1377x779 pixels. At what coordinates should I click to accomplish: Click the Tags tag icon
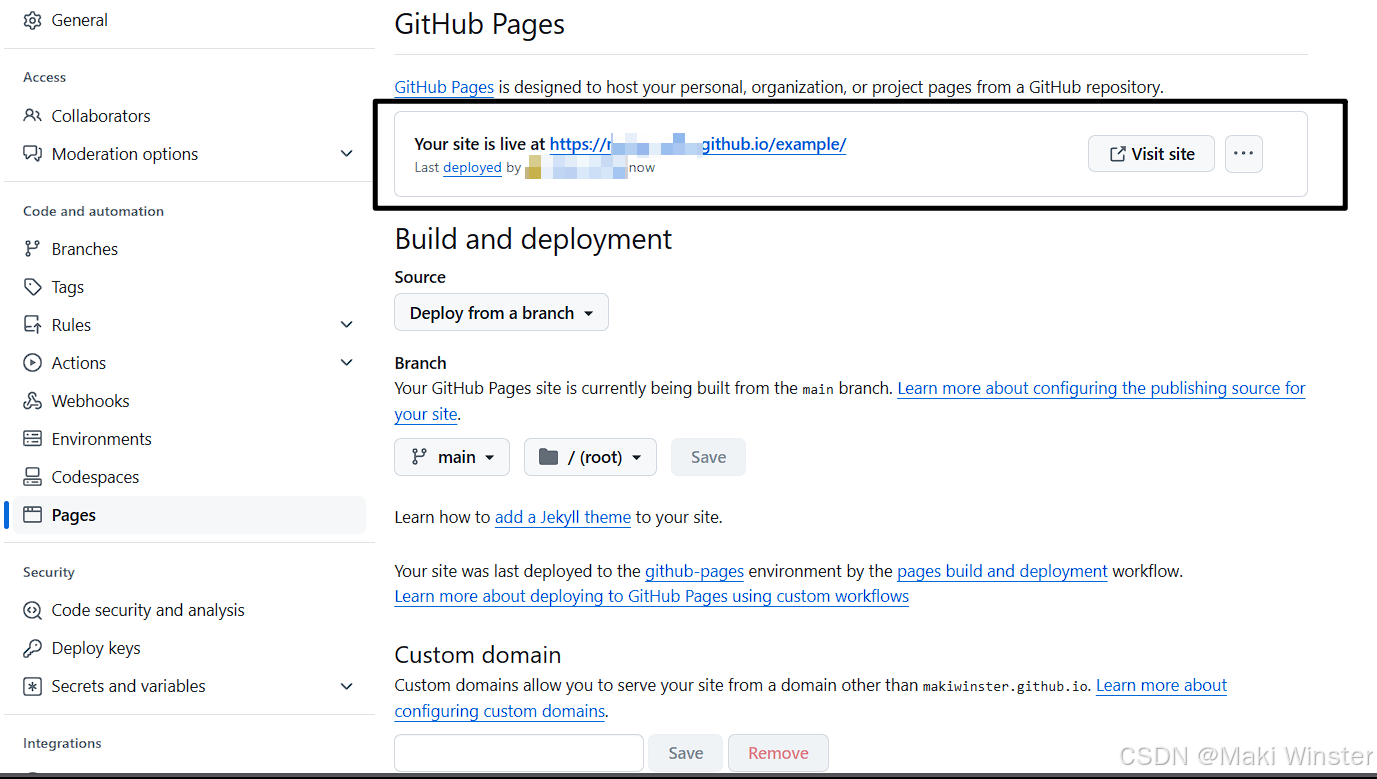[33, 287]
